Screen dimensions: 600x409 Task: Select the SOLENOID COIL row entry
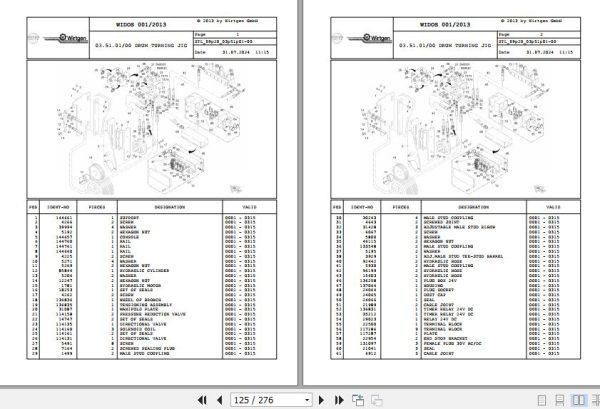coord(136,329)
